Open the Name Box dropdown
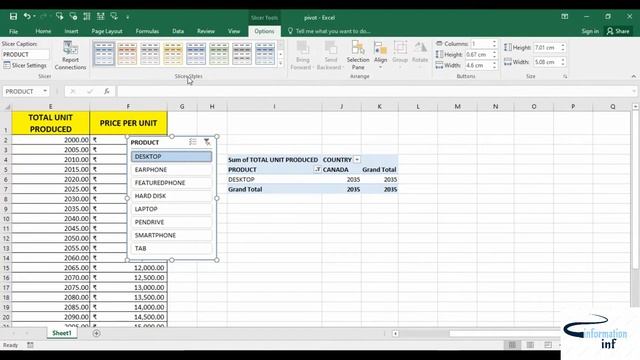640x360 pixels. (45, 91)
